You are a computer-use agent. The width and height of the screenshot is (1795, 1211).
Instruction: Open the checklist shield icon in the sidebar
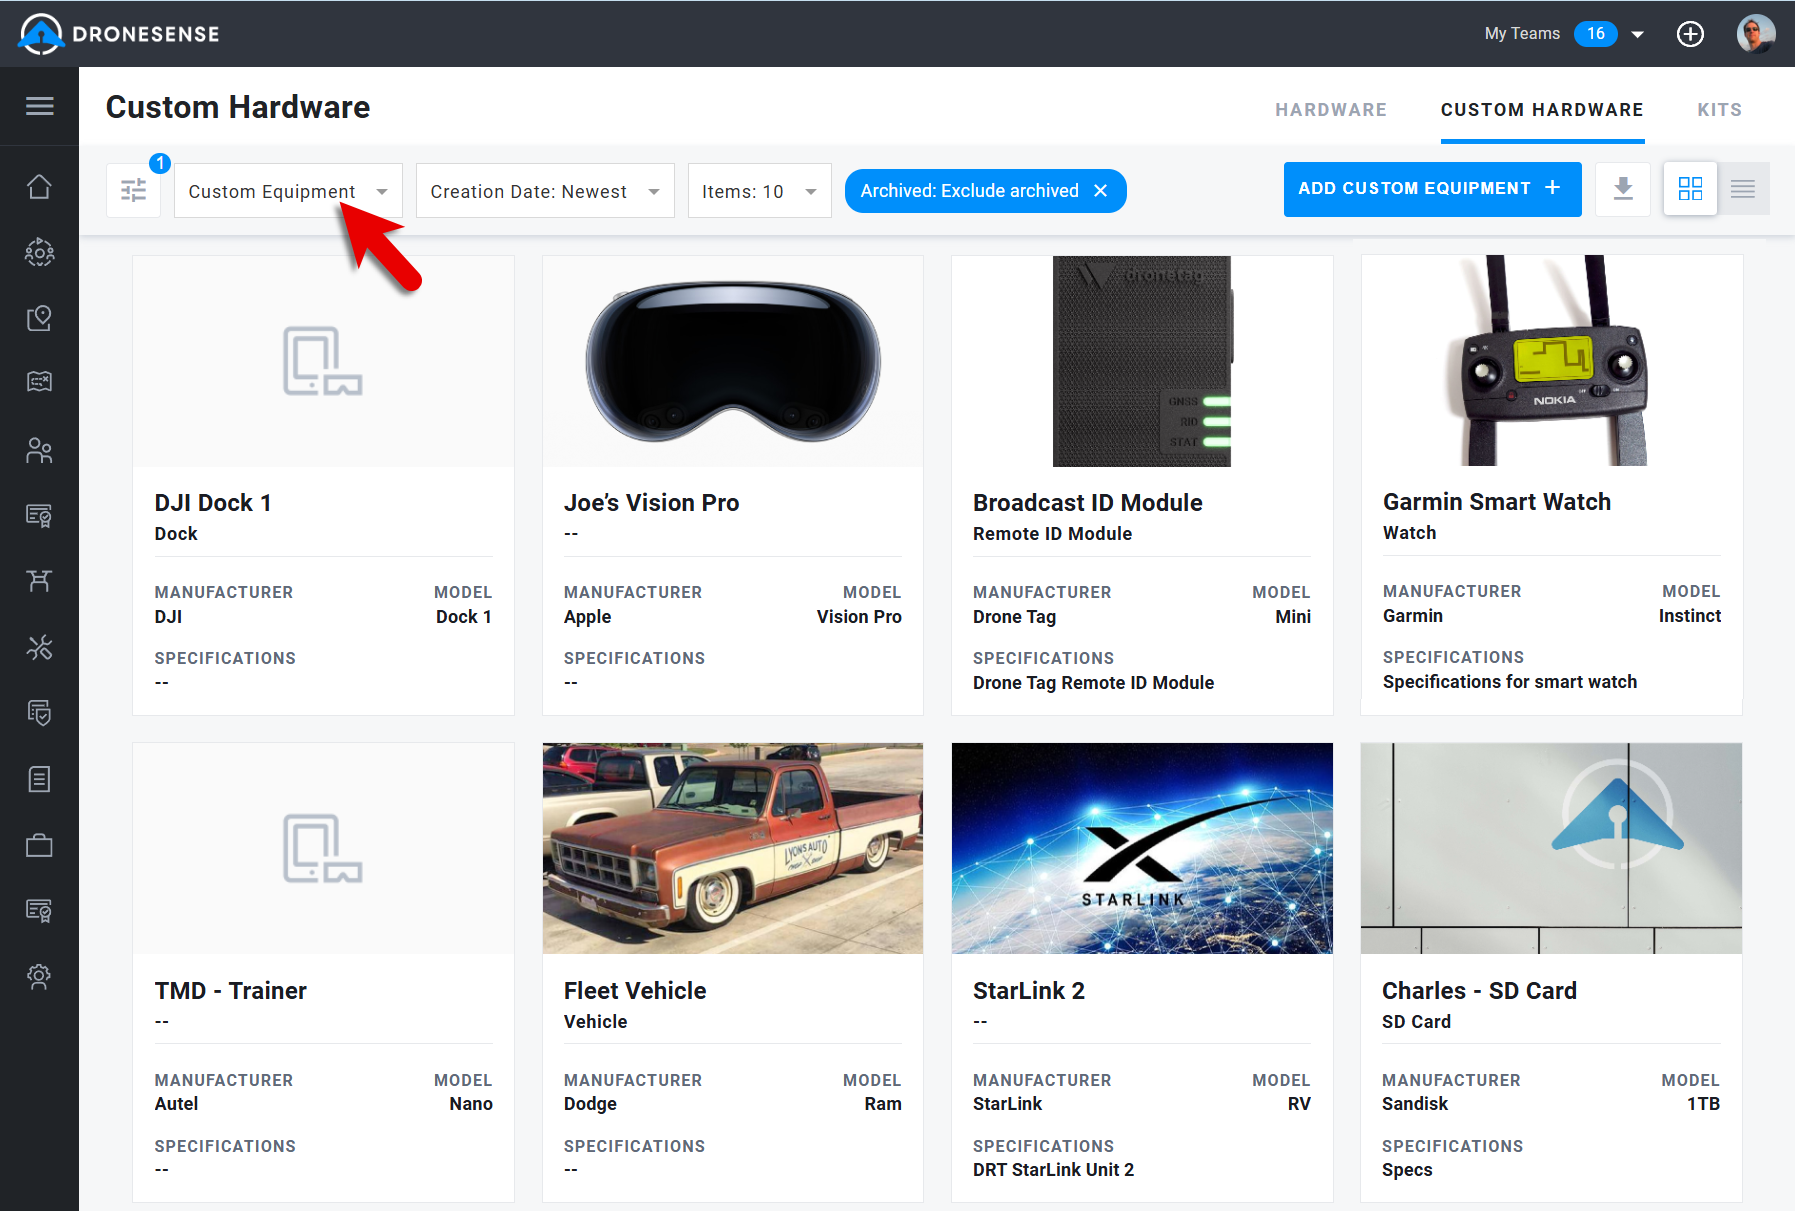click(39, 713)
